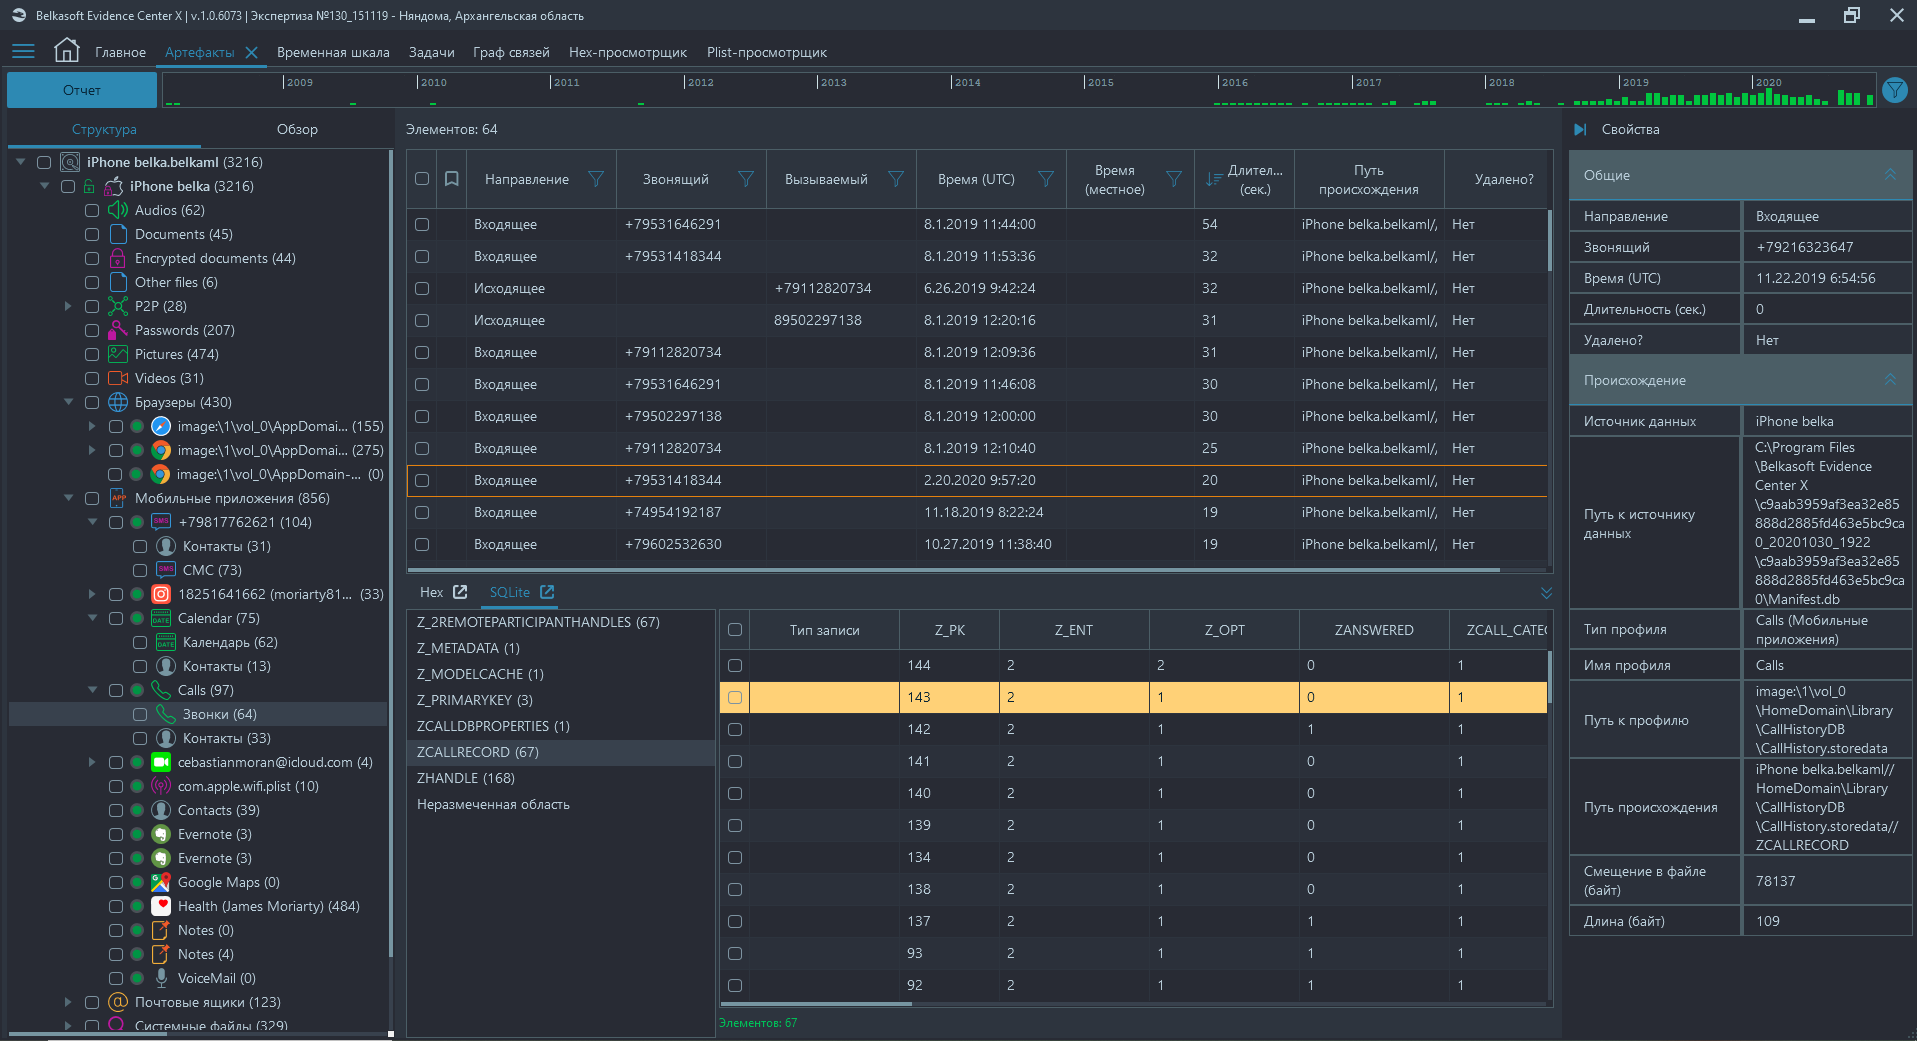
Task: Toggle select-all checkbox in calls table header
Action: tap(422, 179)
